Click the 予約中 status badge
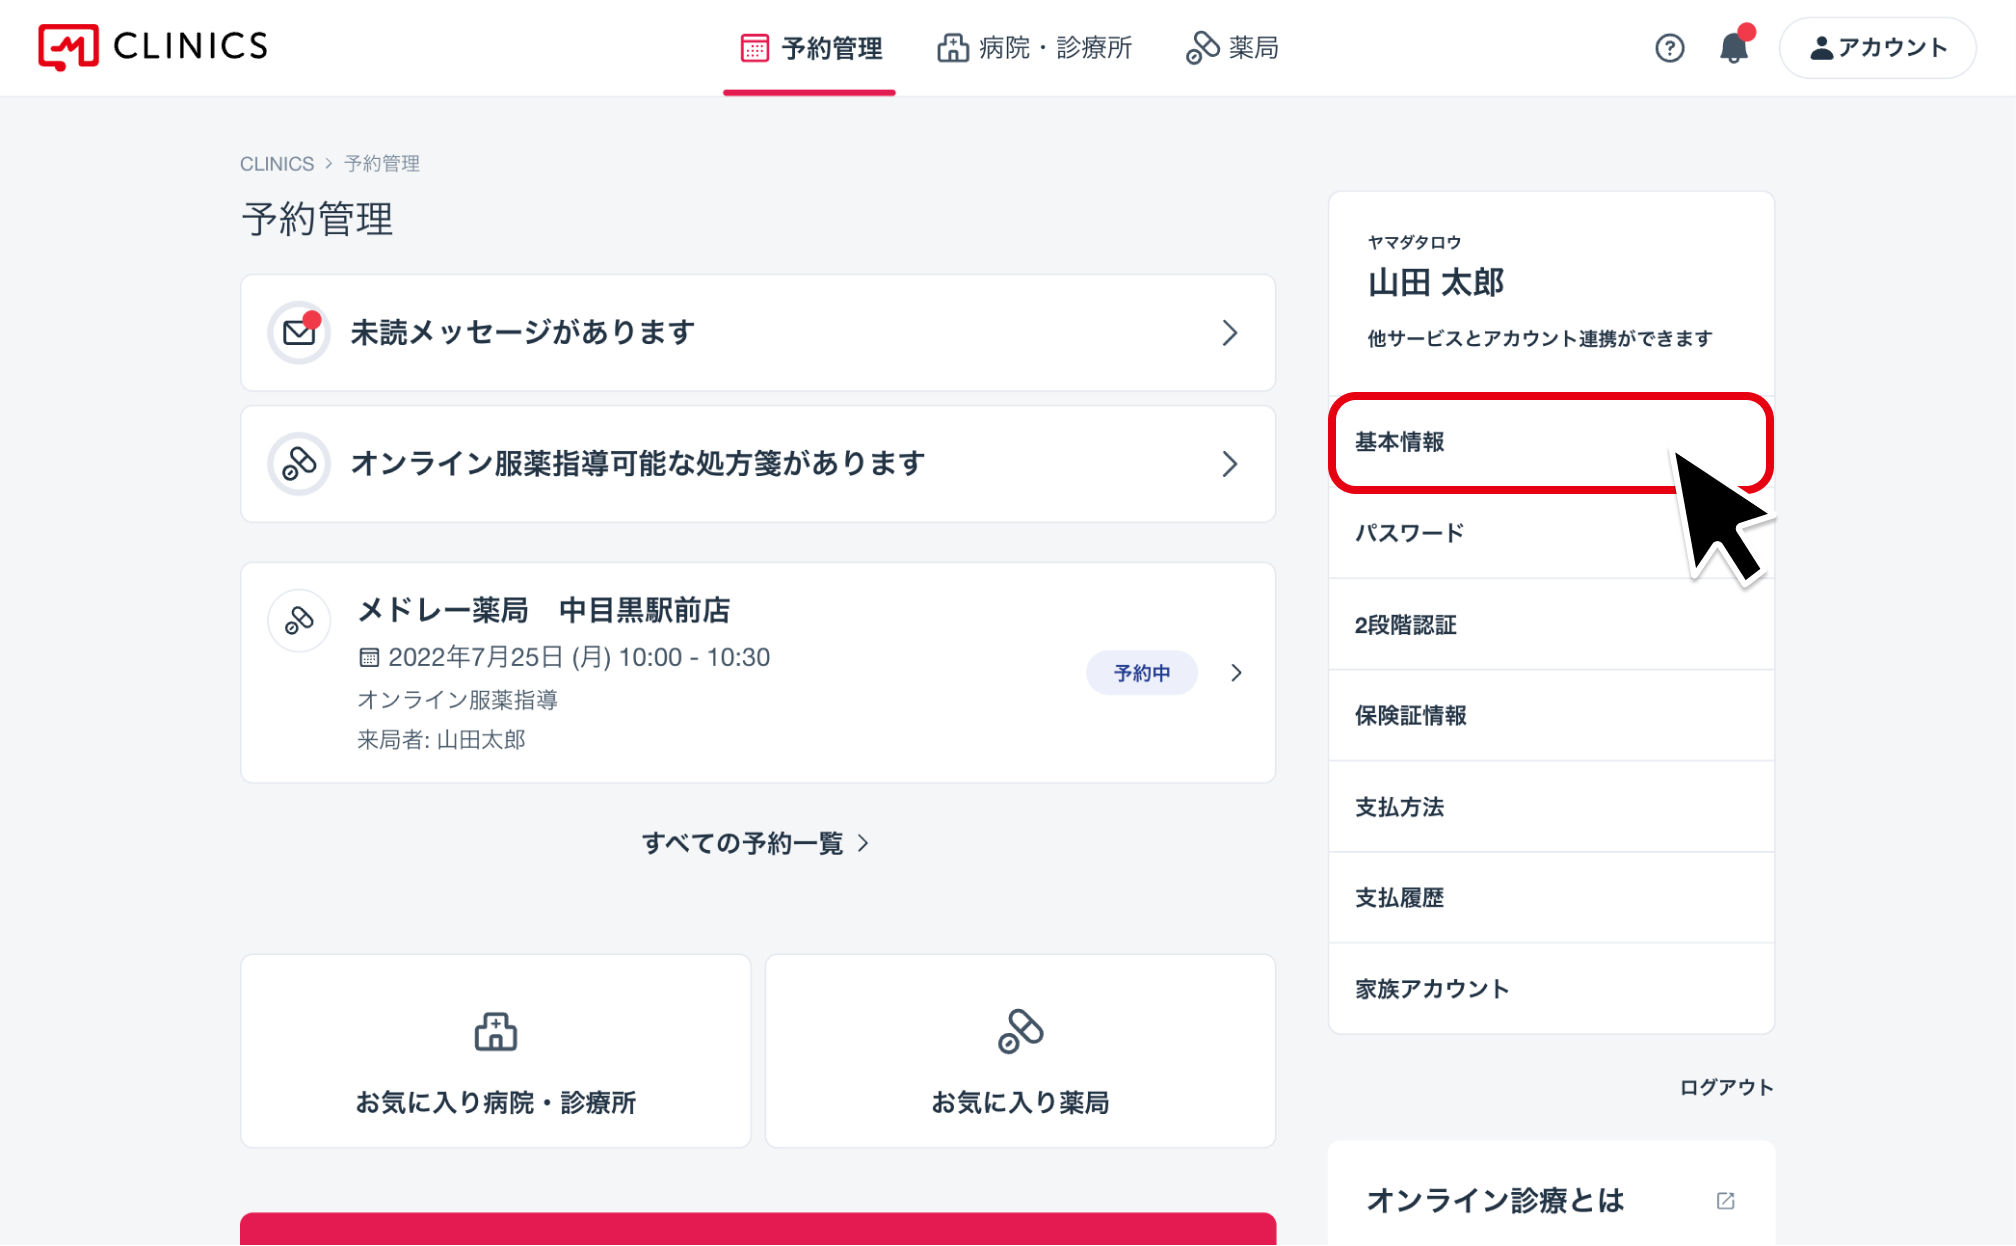The width and height of the screenshot is (2016, 1246). (x=1142, y=673)
